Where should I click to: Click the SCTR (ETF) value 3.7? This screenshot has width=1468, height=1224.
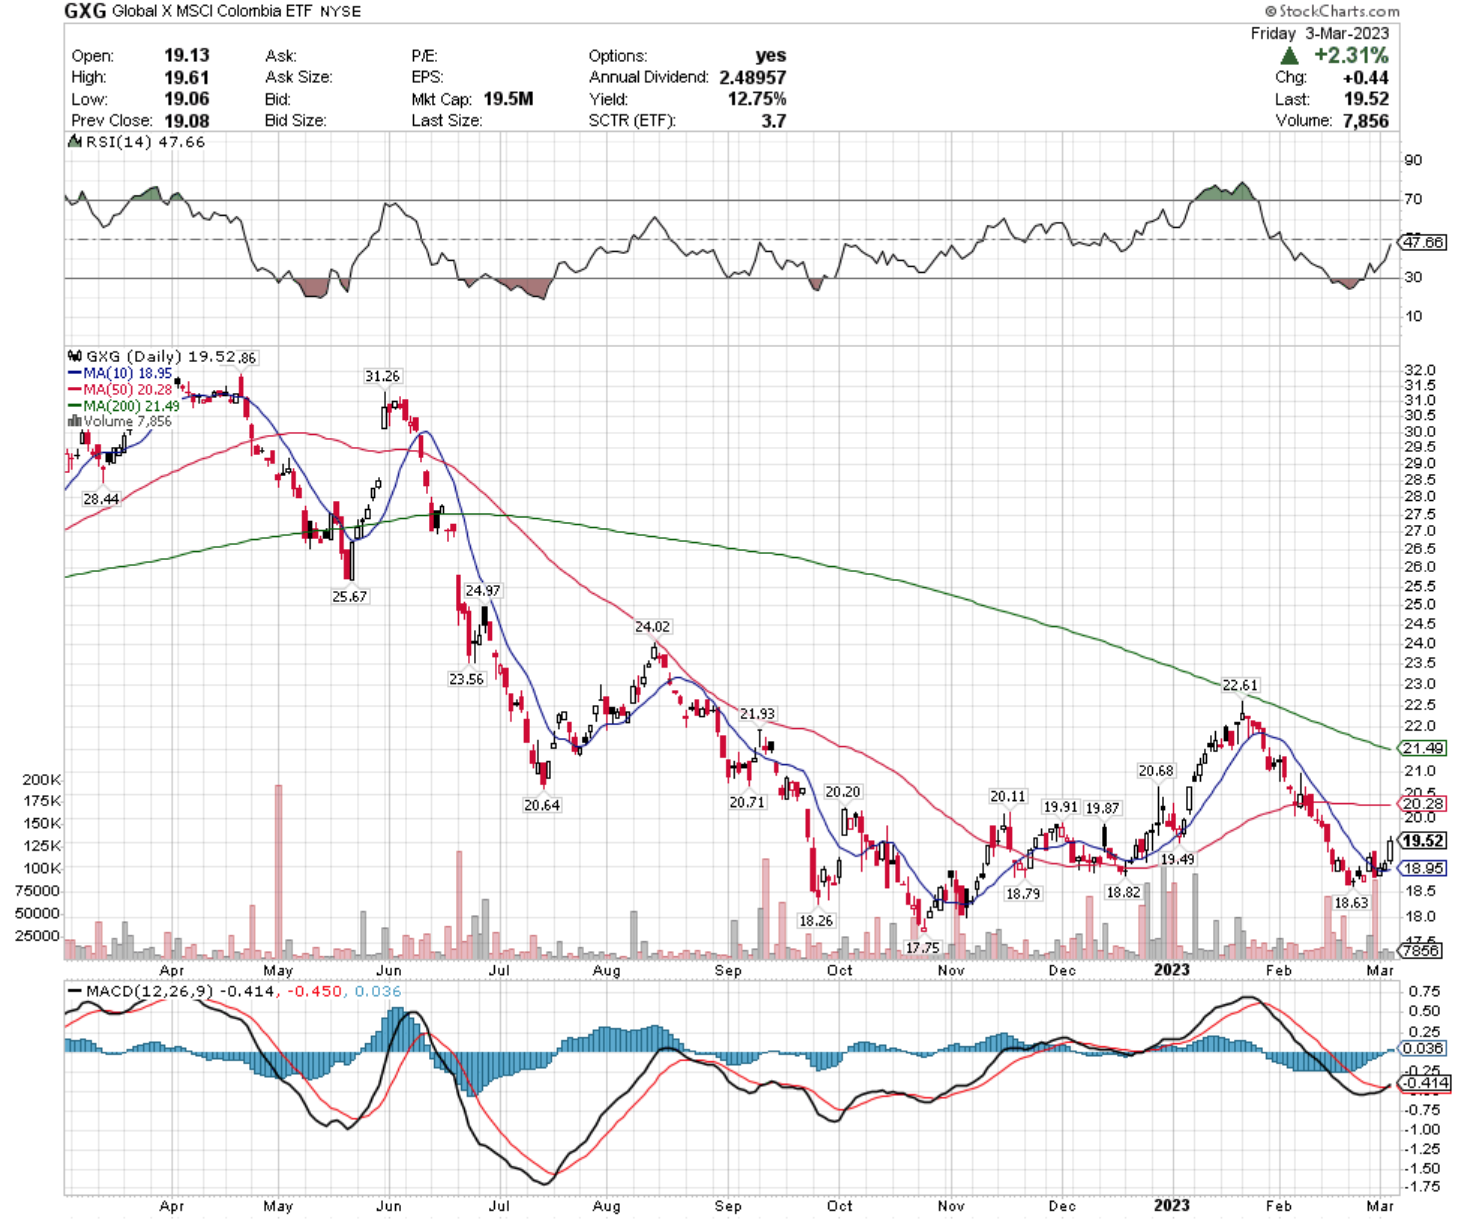[x=774, y=120]
